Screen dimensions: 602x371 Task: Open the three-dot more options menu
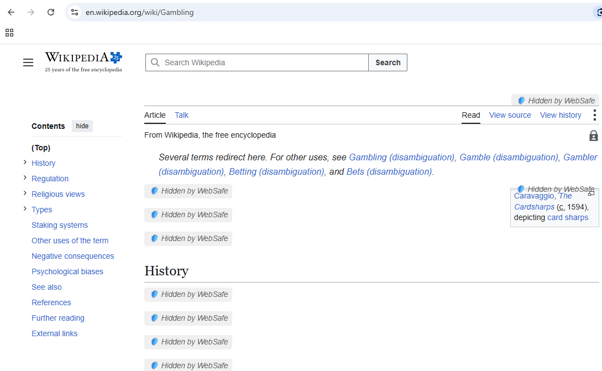[x=594, y=115]
